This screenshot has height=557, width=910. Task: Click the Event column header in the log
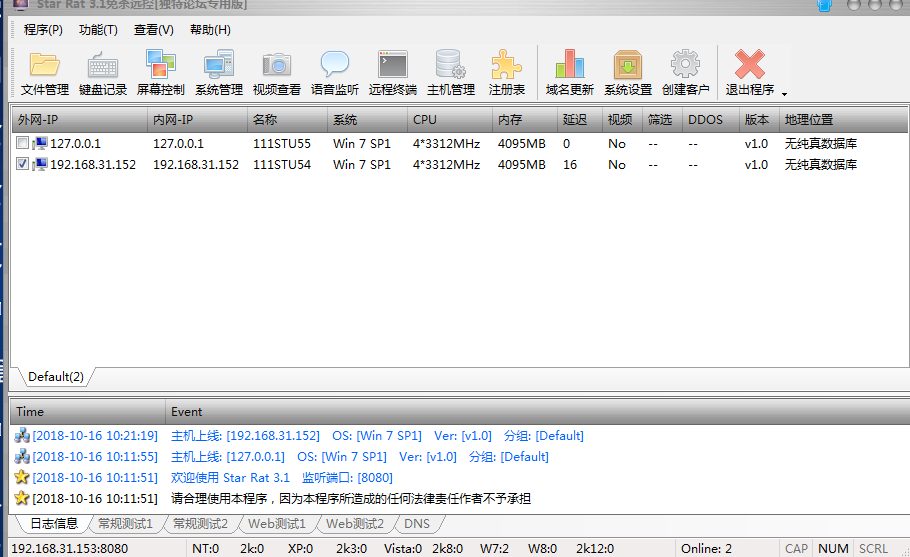tap(537, 412)
